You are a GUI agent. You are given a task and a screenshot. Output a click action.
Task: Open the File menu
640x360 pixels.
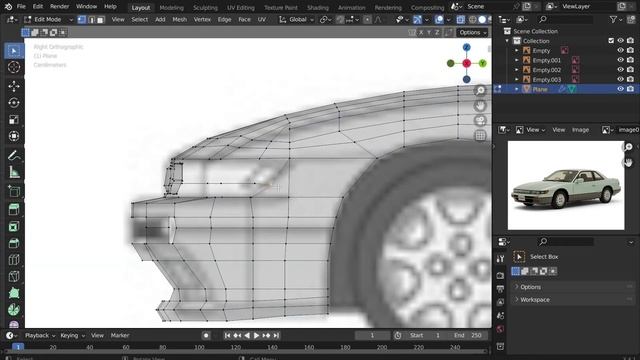tap(21, 7)
